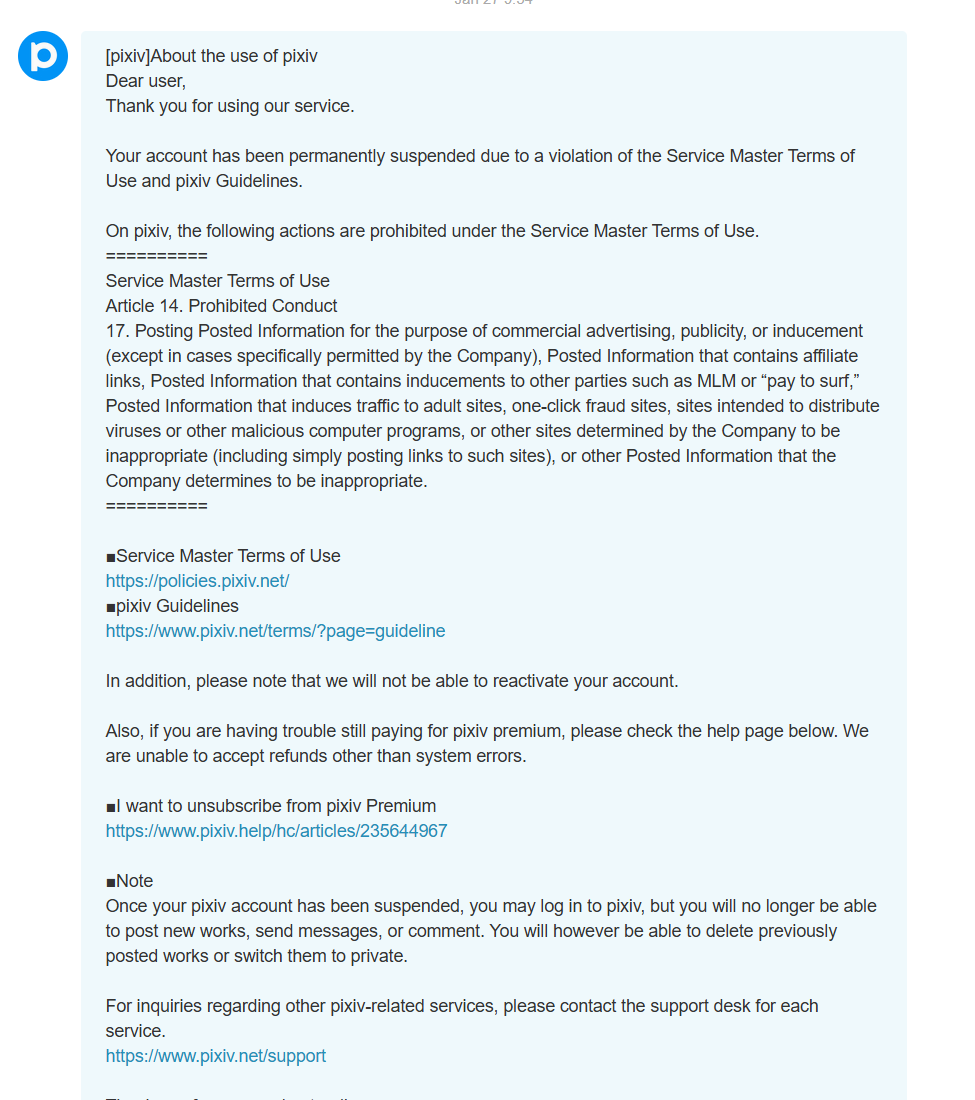The width and height of the screenshot is (975, 1100).
Task: Click the second '==========' divider below clause 17
Action: click(156, 506)
